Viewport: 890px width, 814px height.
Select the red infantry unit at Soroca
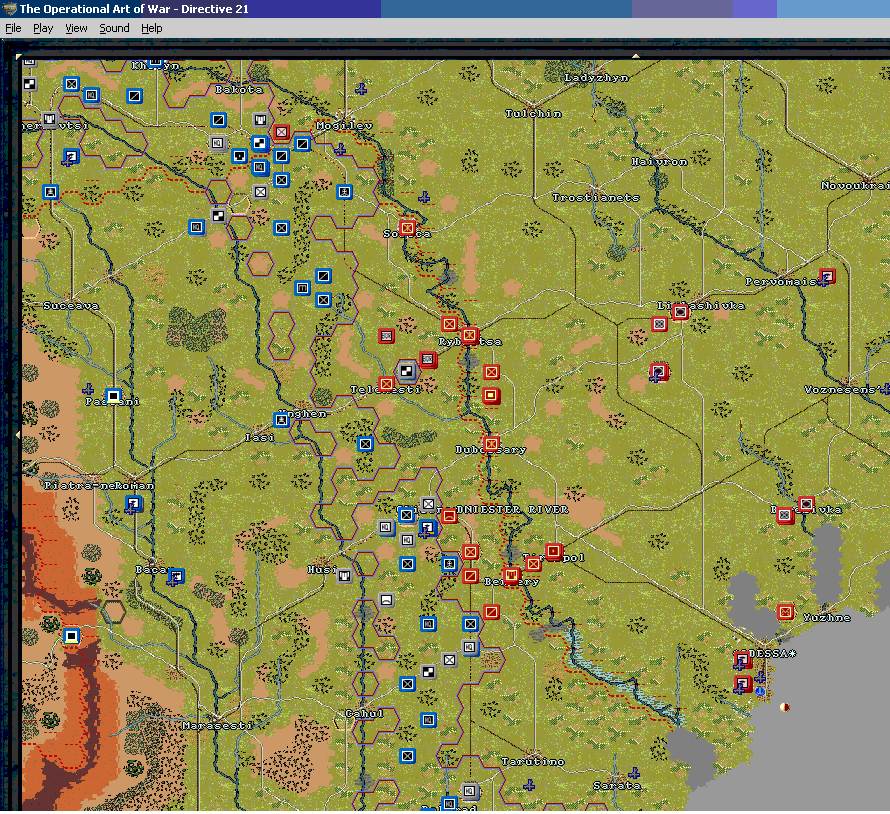pos(407,228)
